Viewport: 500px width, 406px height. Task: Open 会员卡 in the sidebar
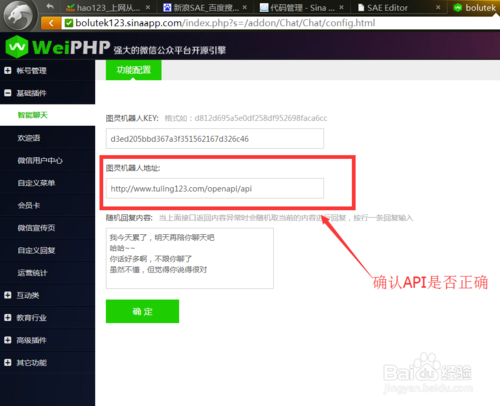[x=47, y=205]
